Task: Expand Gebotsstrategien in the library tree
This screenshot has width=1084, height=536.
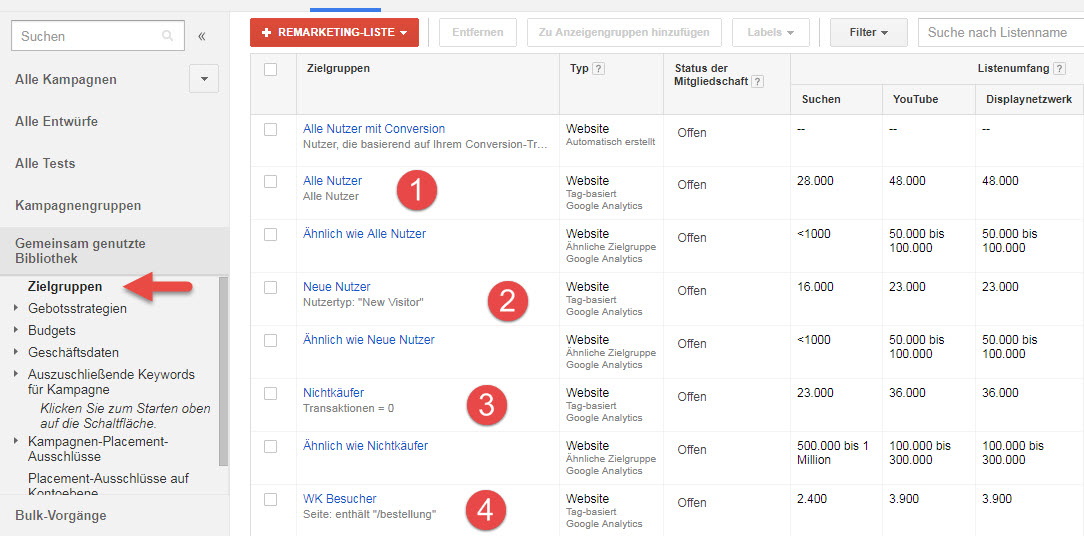Action: pyautogui.click(x=16, y=308)
